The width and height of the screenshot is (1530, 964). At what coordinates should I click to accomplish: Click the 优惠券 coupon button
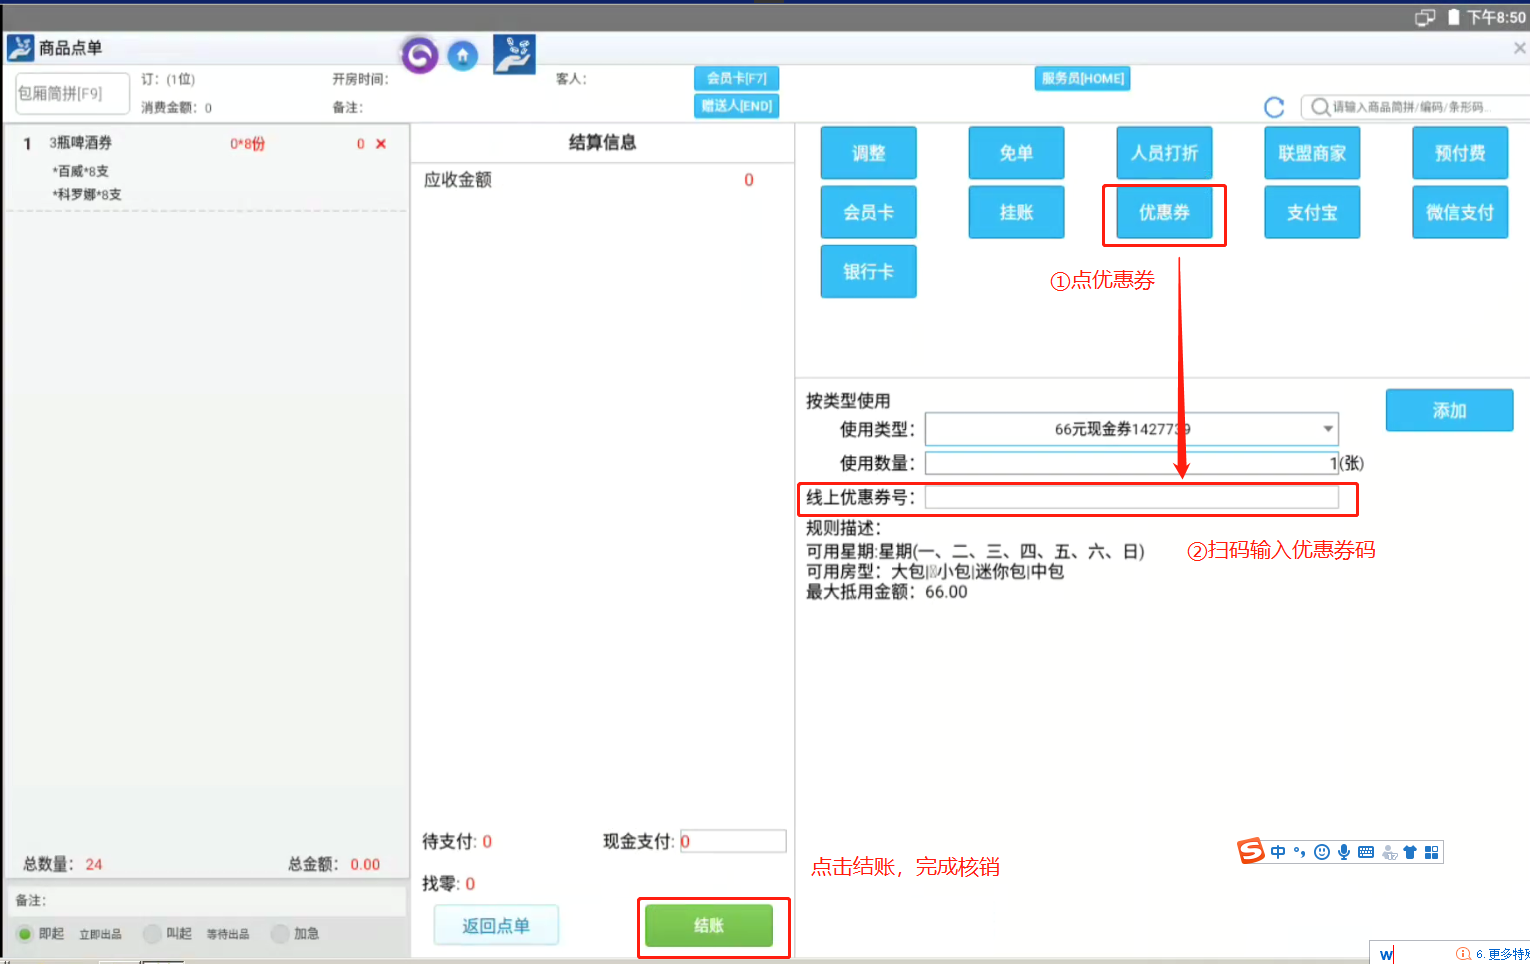pos(1164,212)
